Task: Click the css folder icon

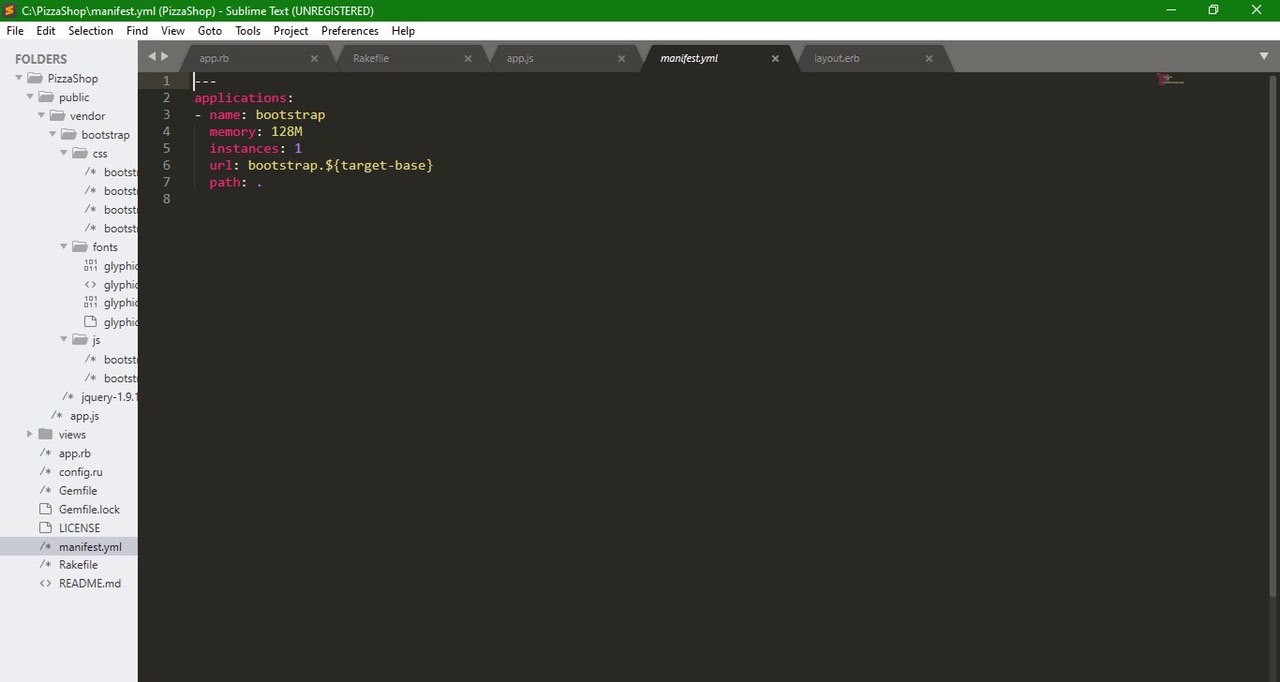Action: pos(80,153)
